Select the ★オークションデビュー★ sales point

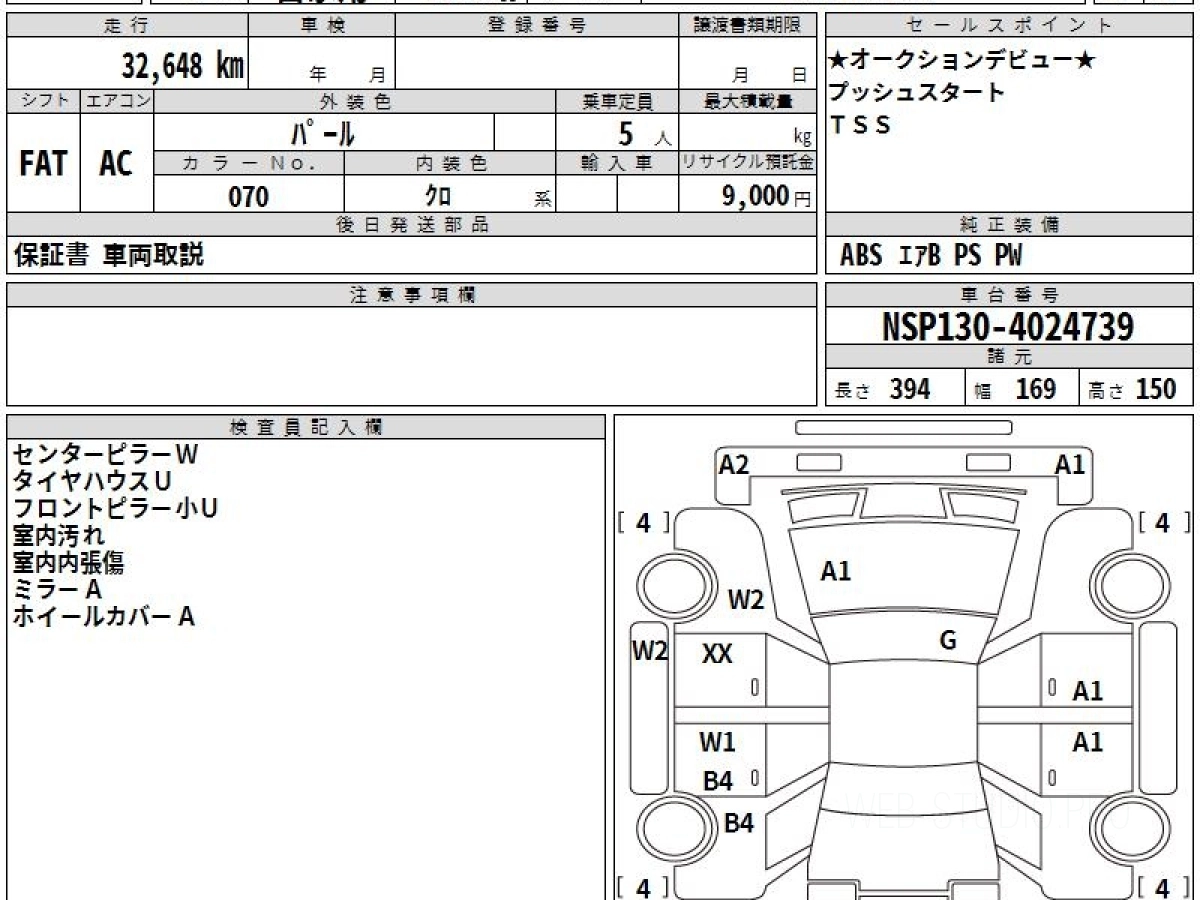coord(962,60)
